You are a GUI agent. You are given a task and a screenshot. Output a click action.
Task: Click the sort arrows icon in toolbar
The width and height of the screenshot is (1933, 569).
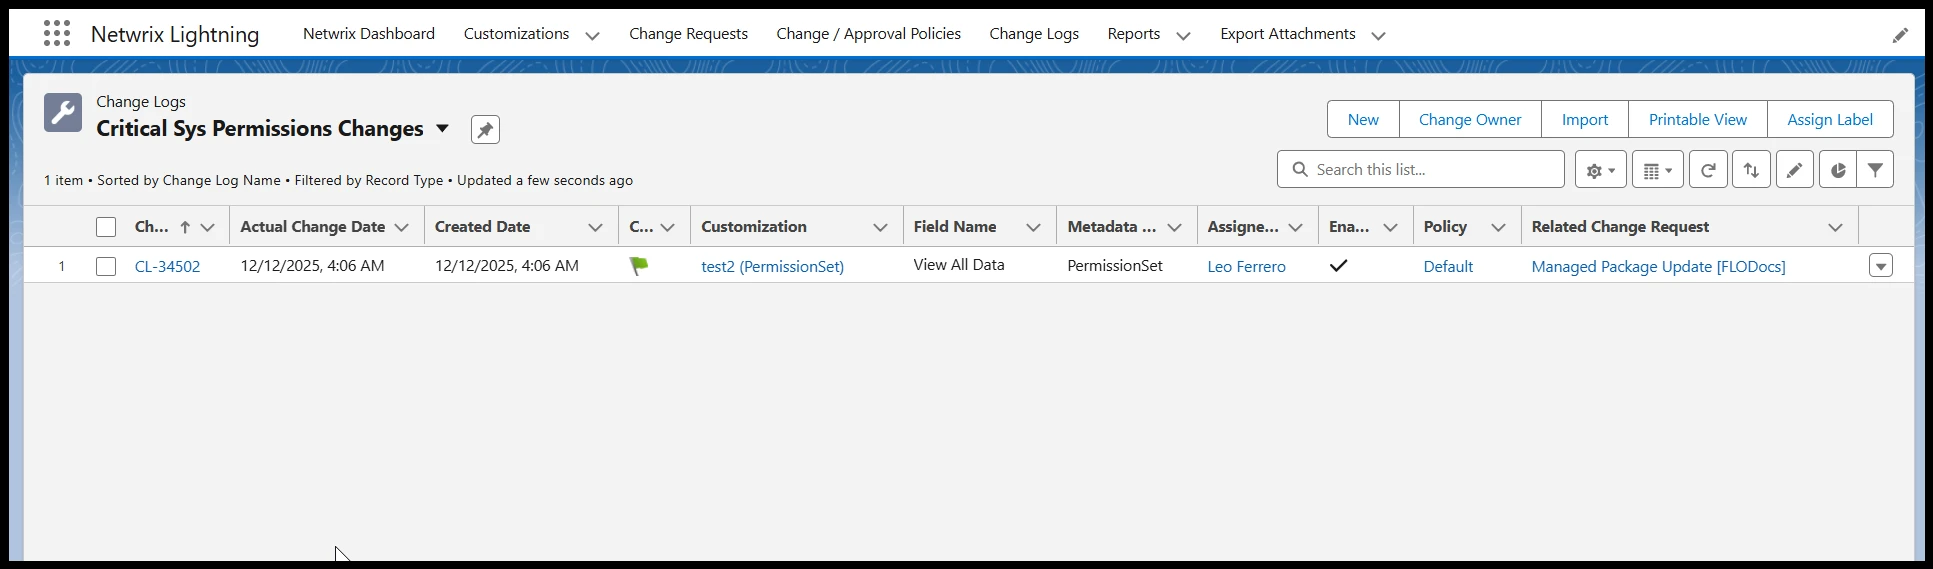click(1751, 170)
